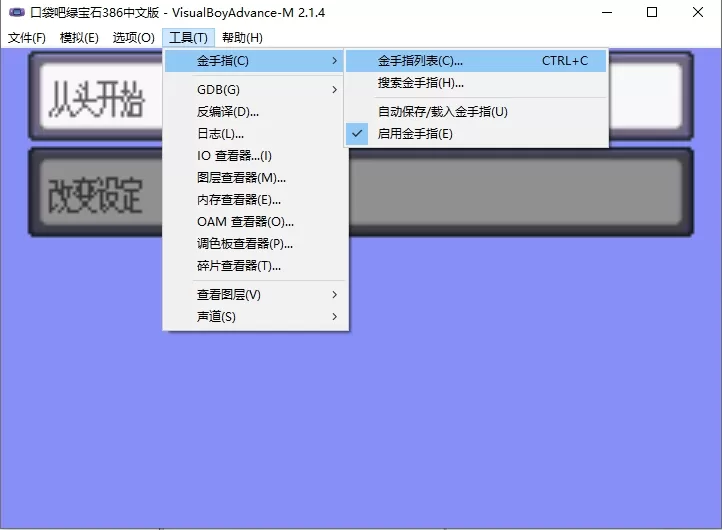Expand GDB(G) submenu arrow

click(335, 90)
